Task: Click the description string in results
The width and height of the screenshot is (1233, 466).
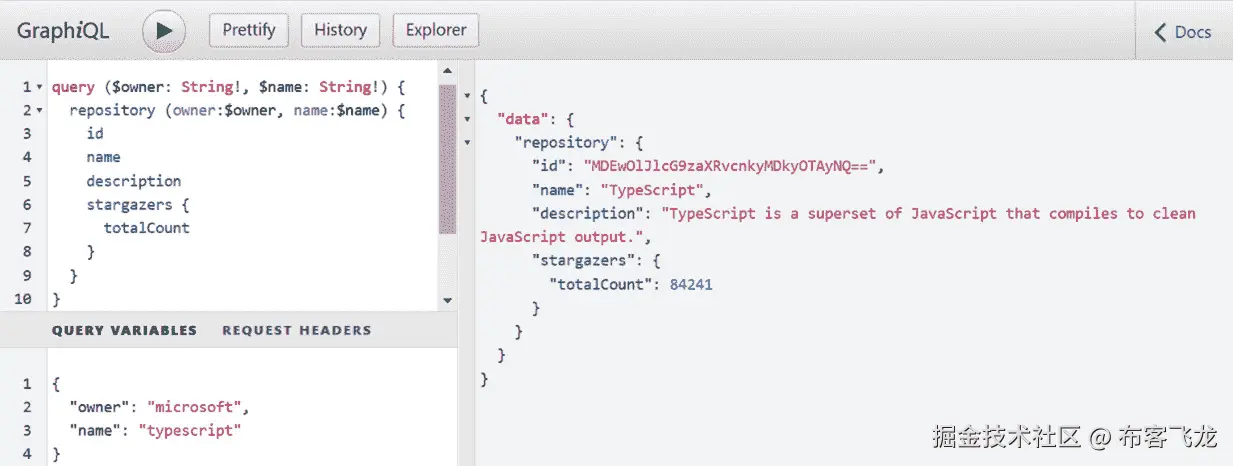Action: 840,225
